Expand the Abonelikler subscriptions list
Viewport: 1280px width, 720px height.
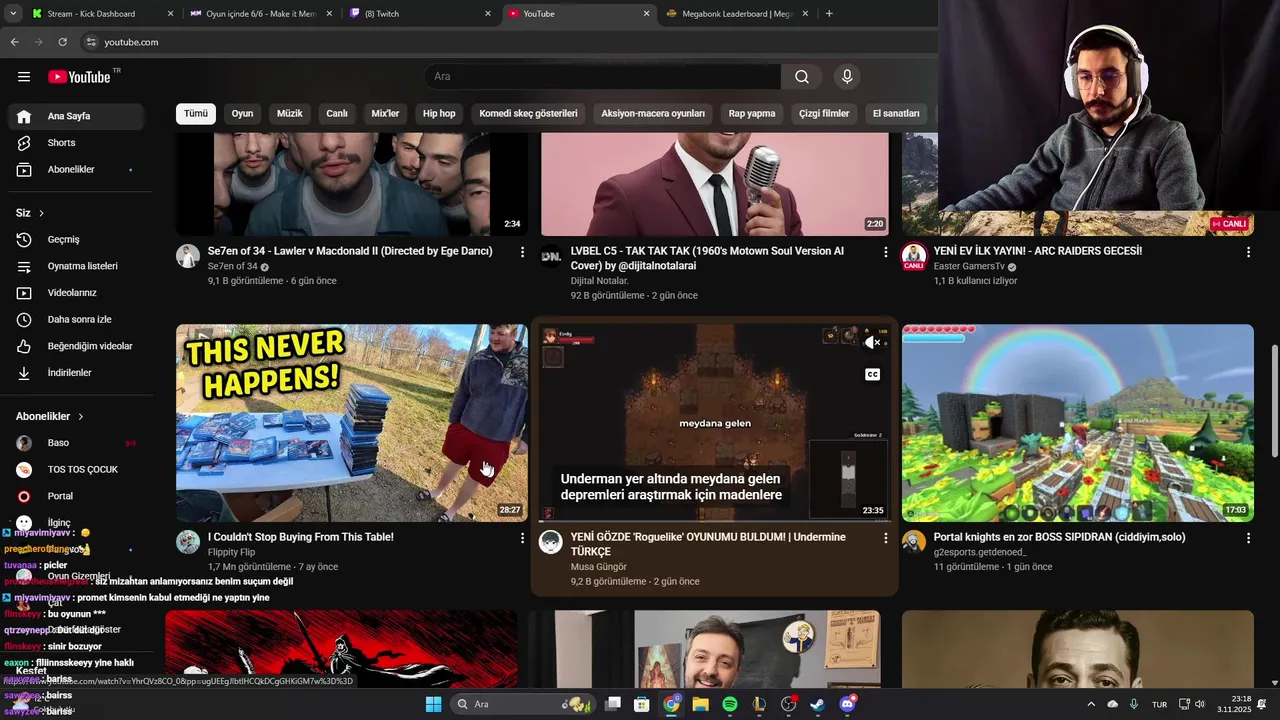(50, 416)
